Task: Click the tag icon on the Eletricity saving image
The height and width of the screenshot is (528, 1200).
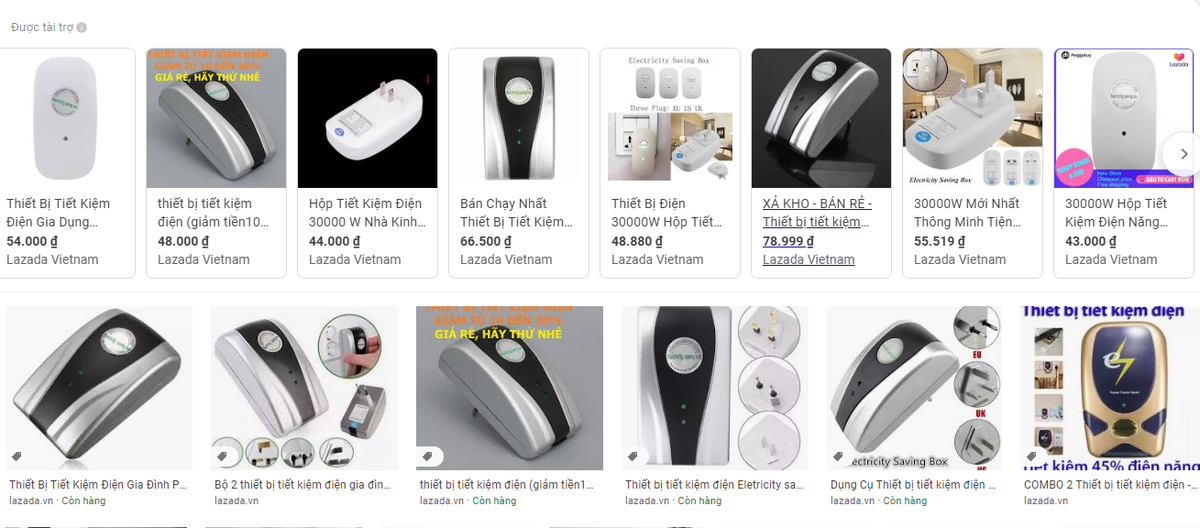Action: tap(633, 456)
